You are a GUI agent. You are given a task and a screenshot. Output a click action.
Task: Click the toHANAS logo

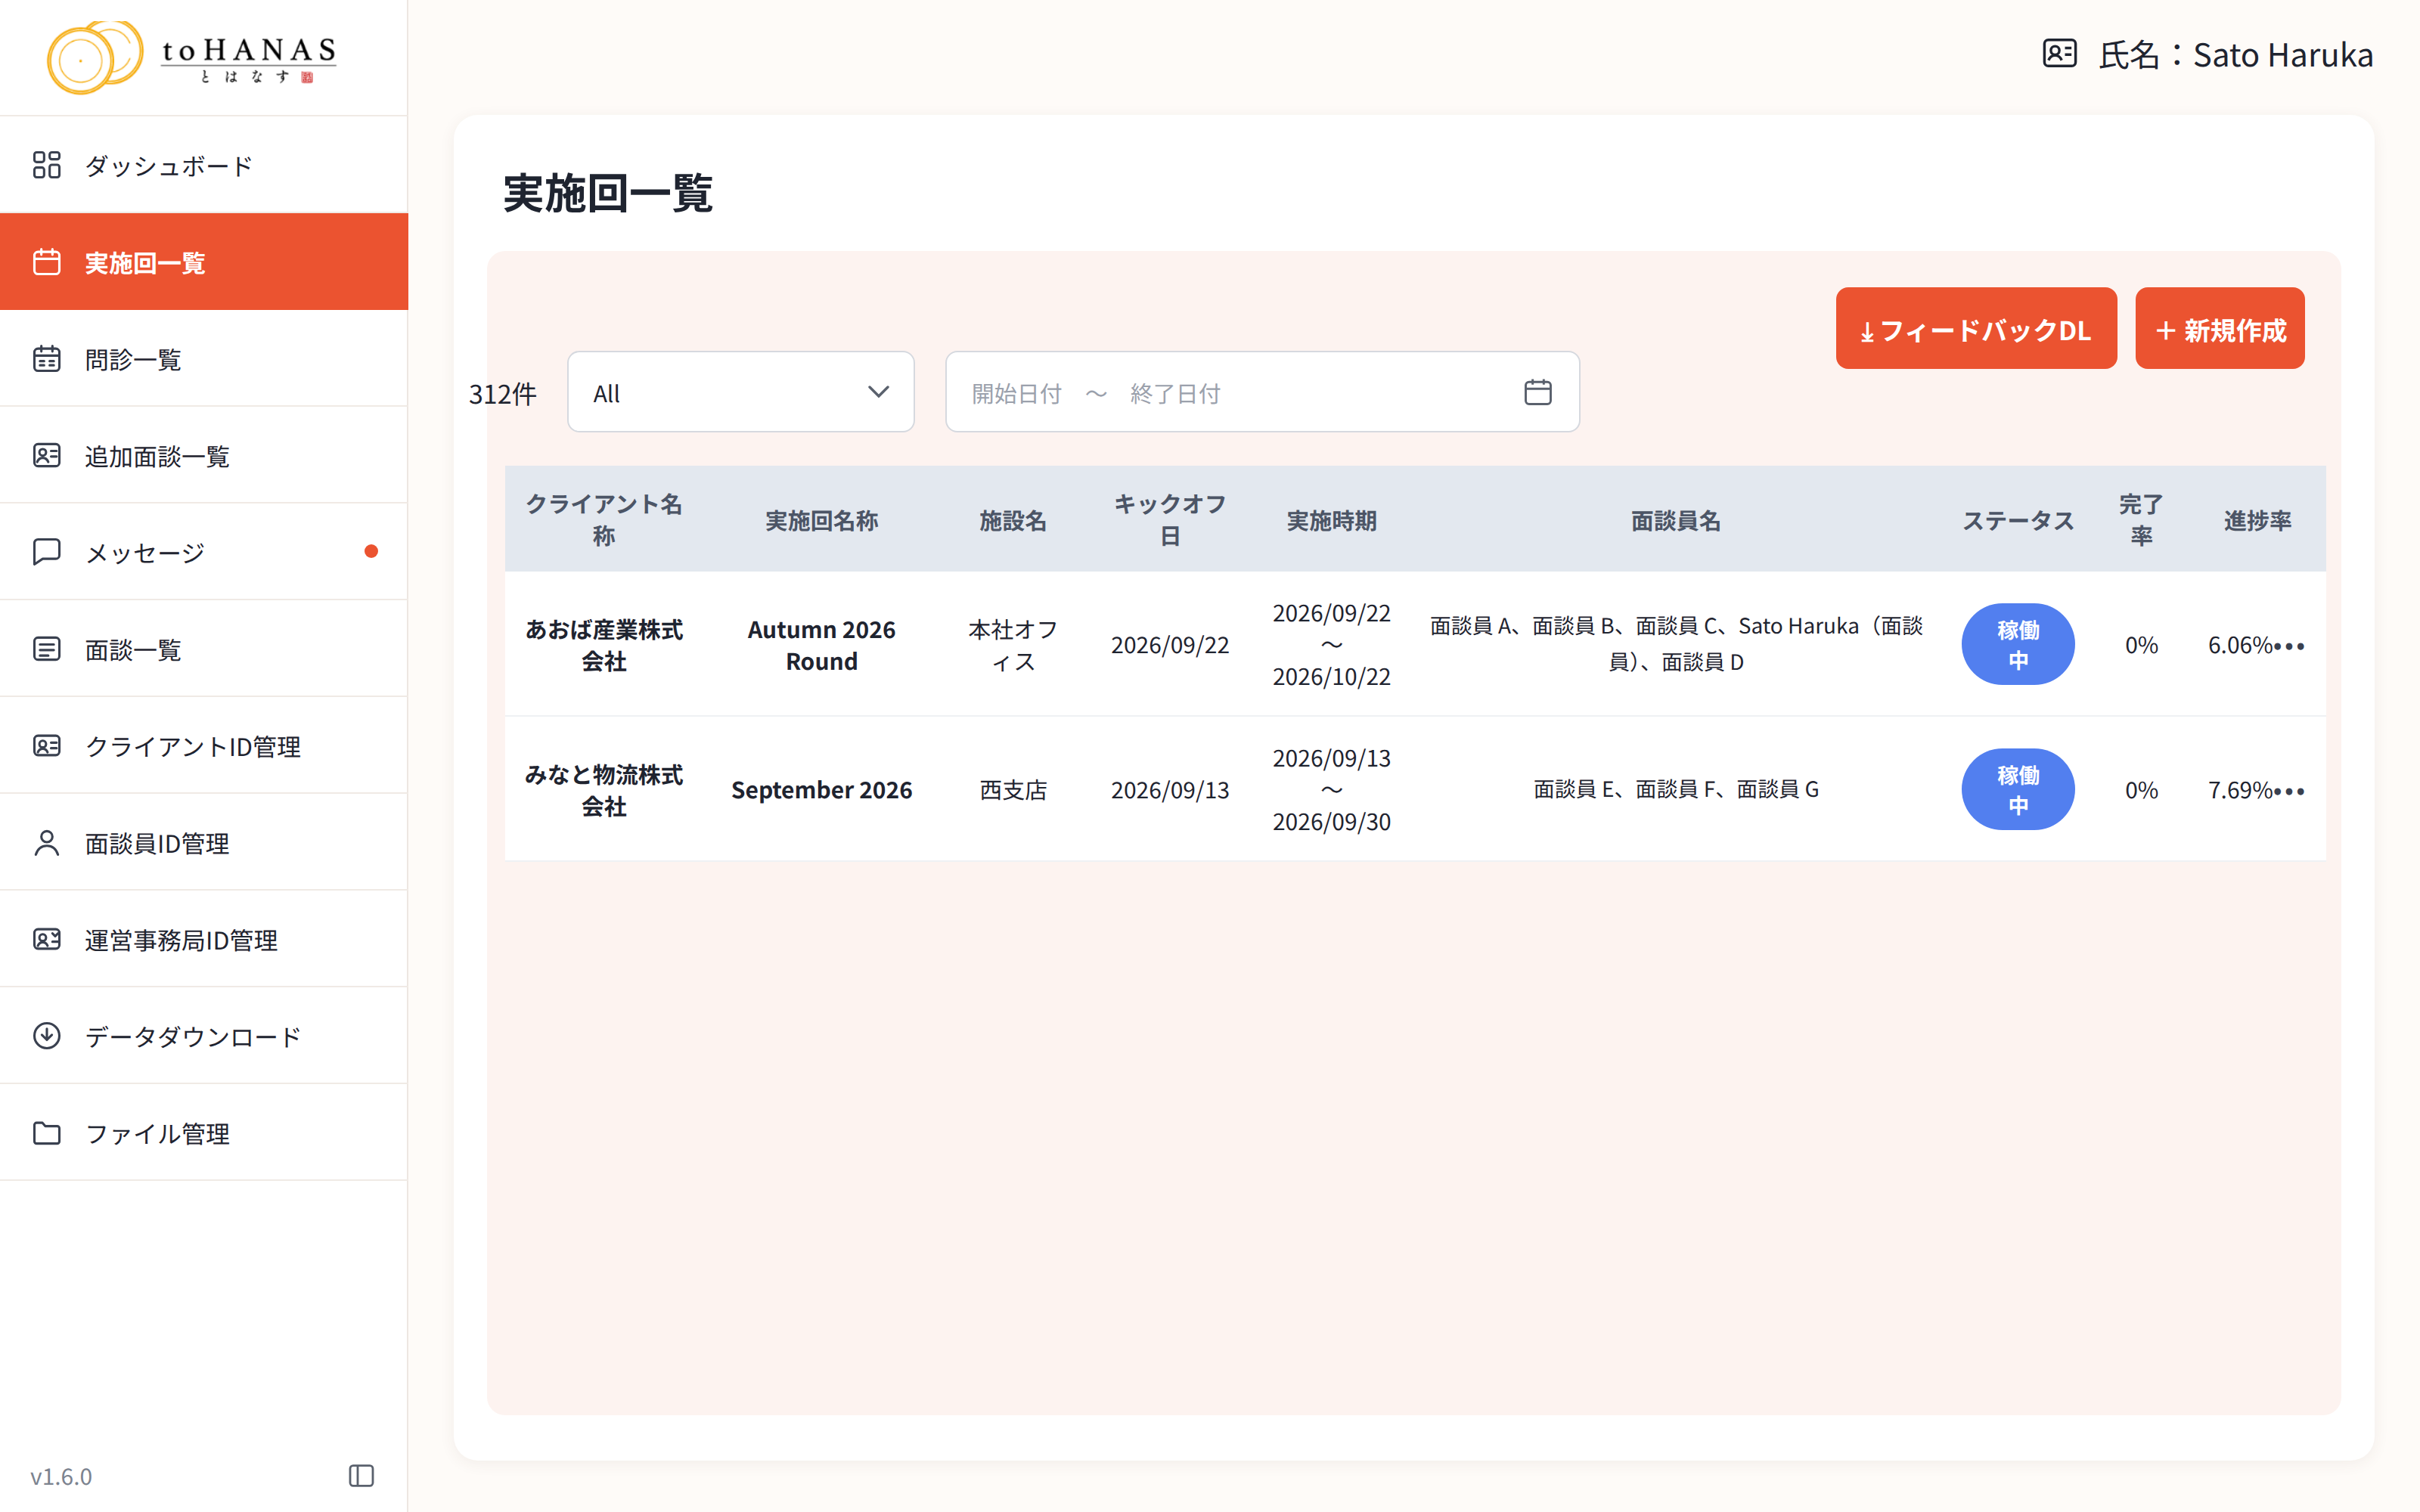click(x=192, y=57)
